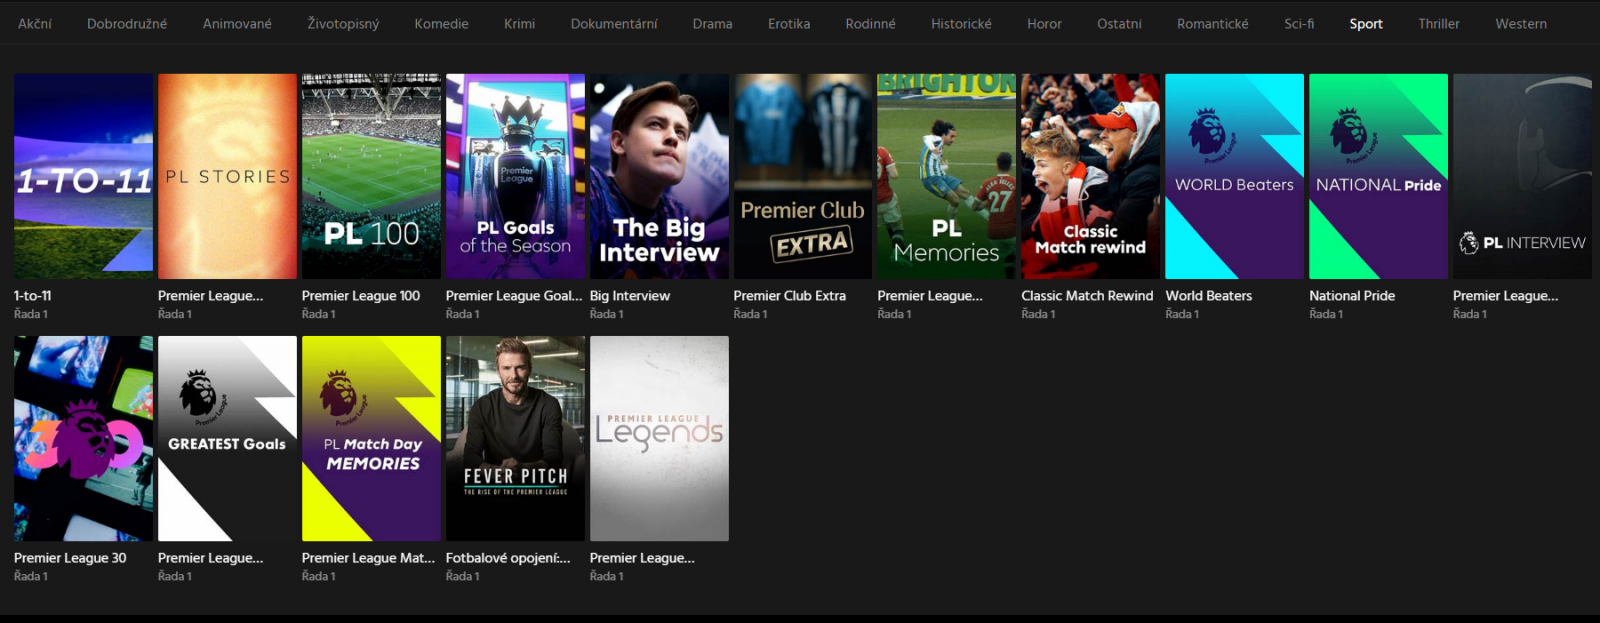This screenshot has height=623, width=1600.
Task: Open PL Match Day Memories poster
Action: (x=371, y=438)
